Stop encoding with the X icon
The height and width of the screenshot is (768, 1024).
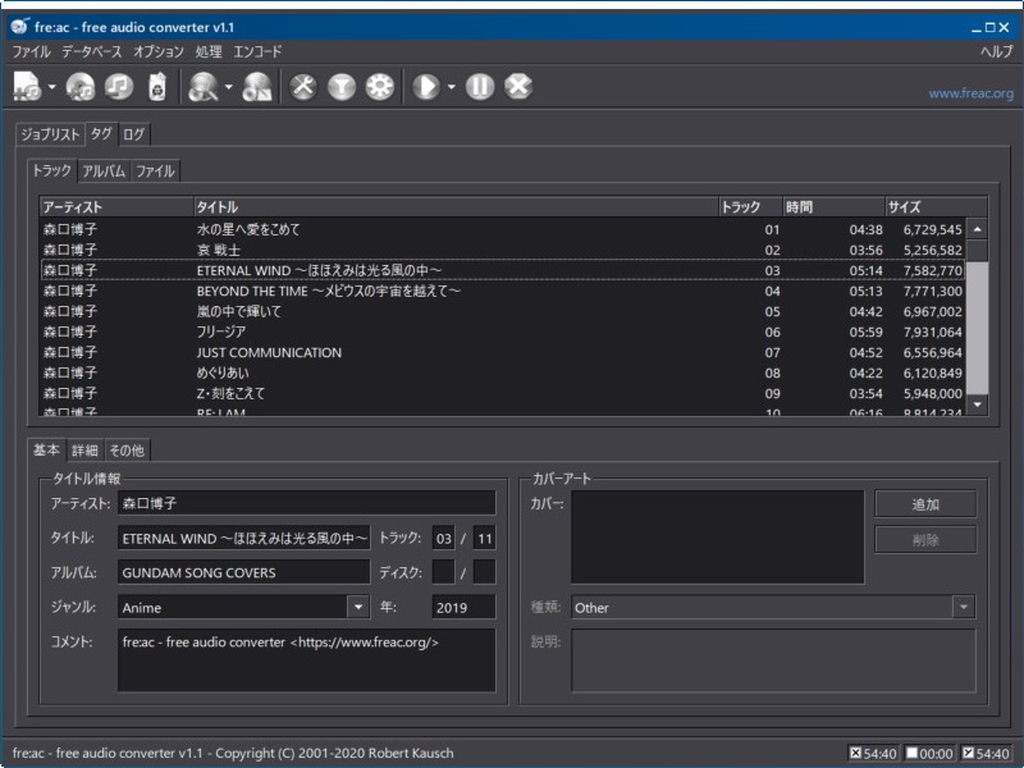click(519, 86)
